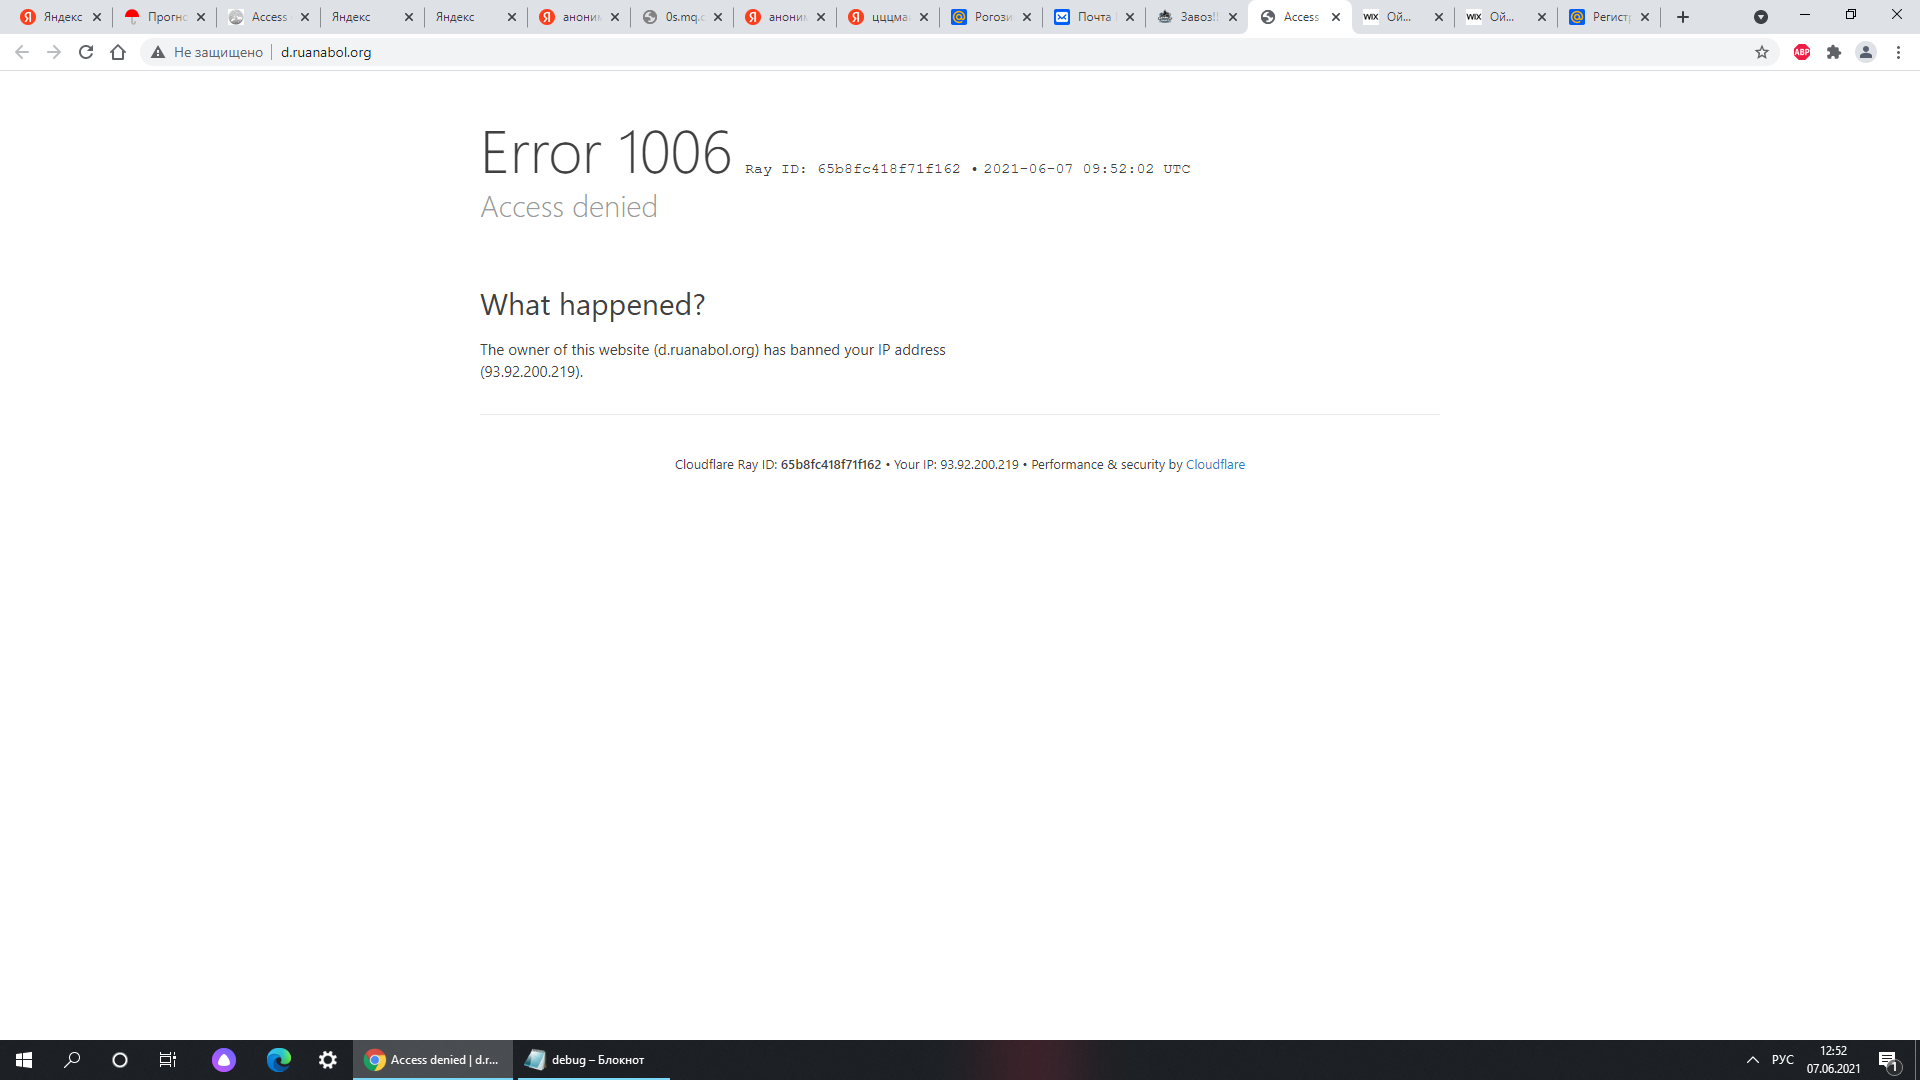This screenshot has width=1920, height=1080.
Task: Click the not secure warning icon
Action: click(158, 52)
